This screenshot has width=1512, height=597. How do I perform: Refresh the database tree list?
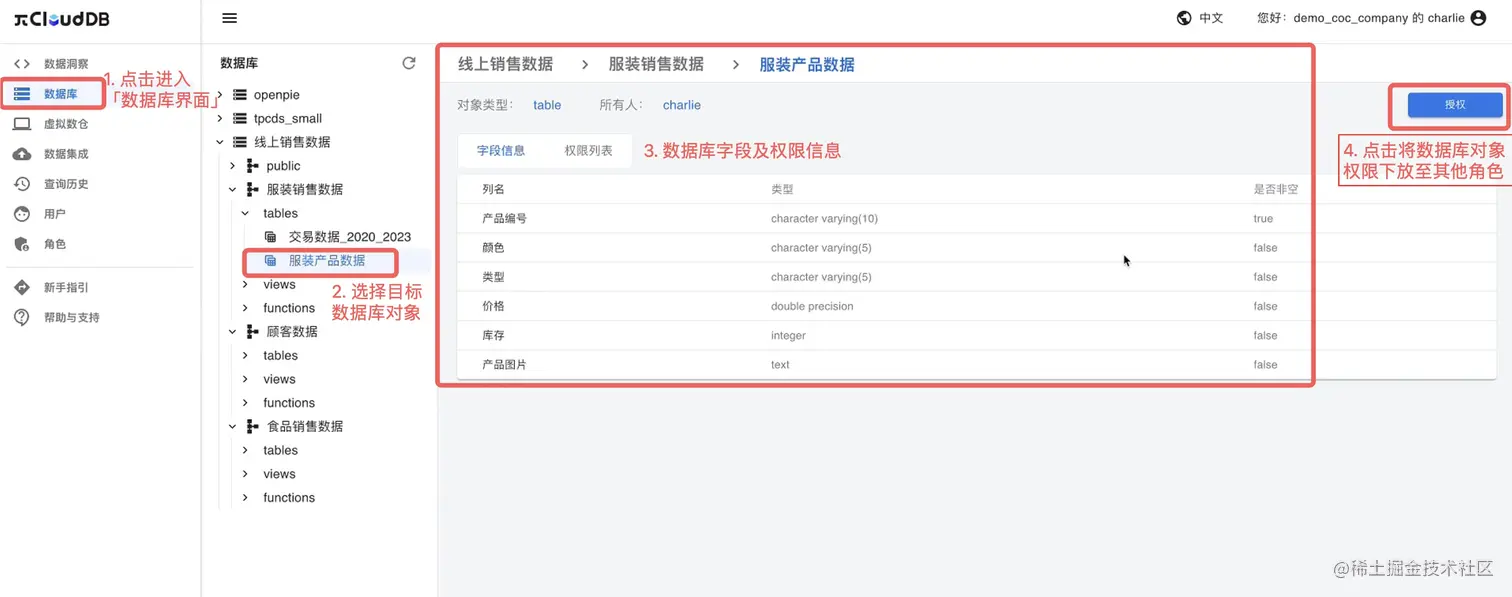(x=409, y=63)
